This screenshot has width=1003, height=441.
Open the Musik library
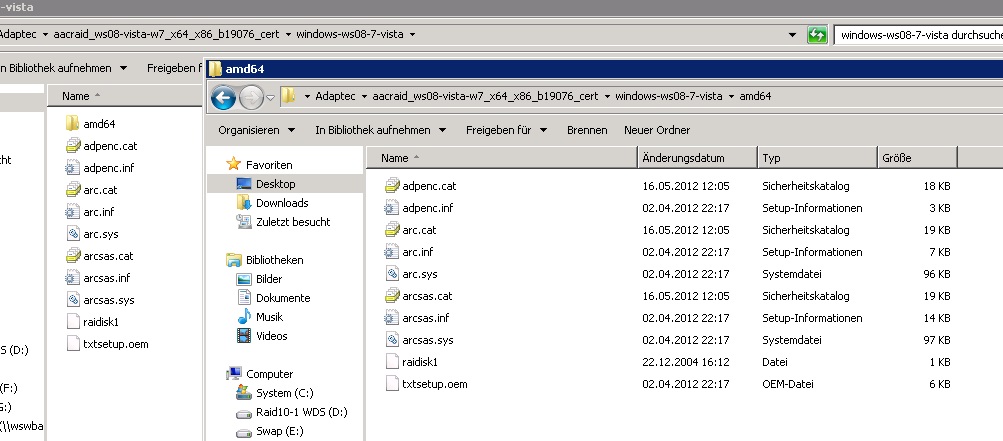coord(269,317)
